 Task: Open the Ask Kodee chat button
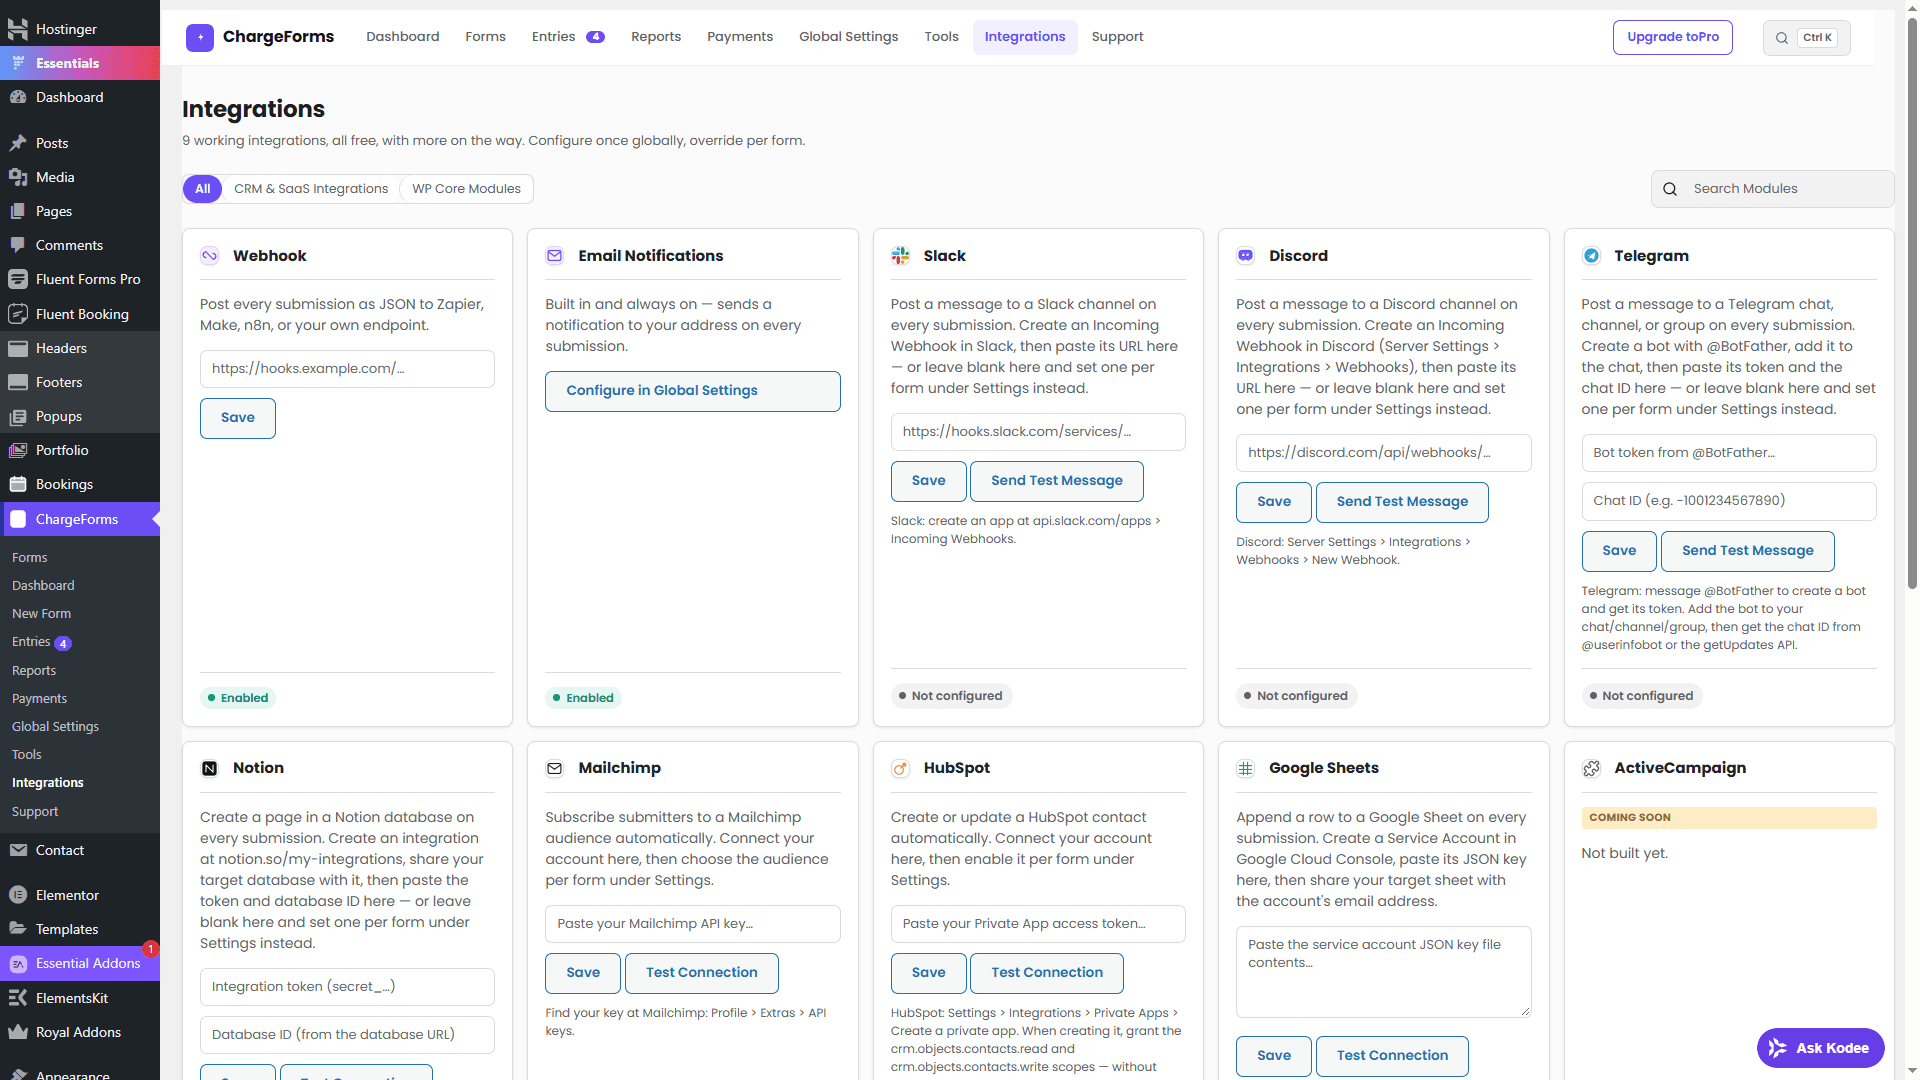pyautogui.click(x=1820, y=1048)
